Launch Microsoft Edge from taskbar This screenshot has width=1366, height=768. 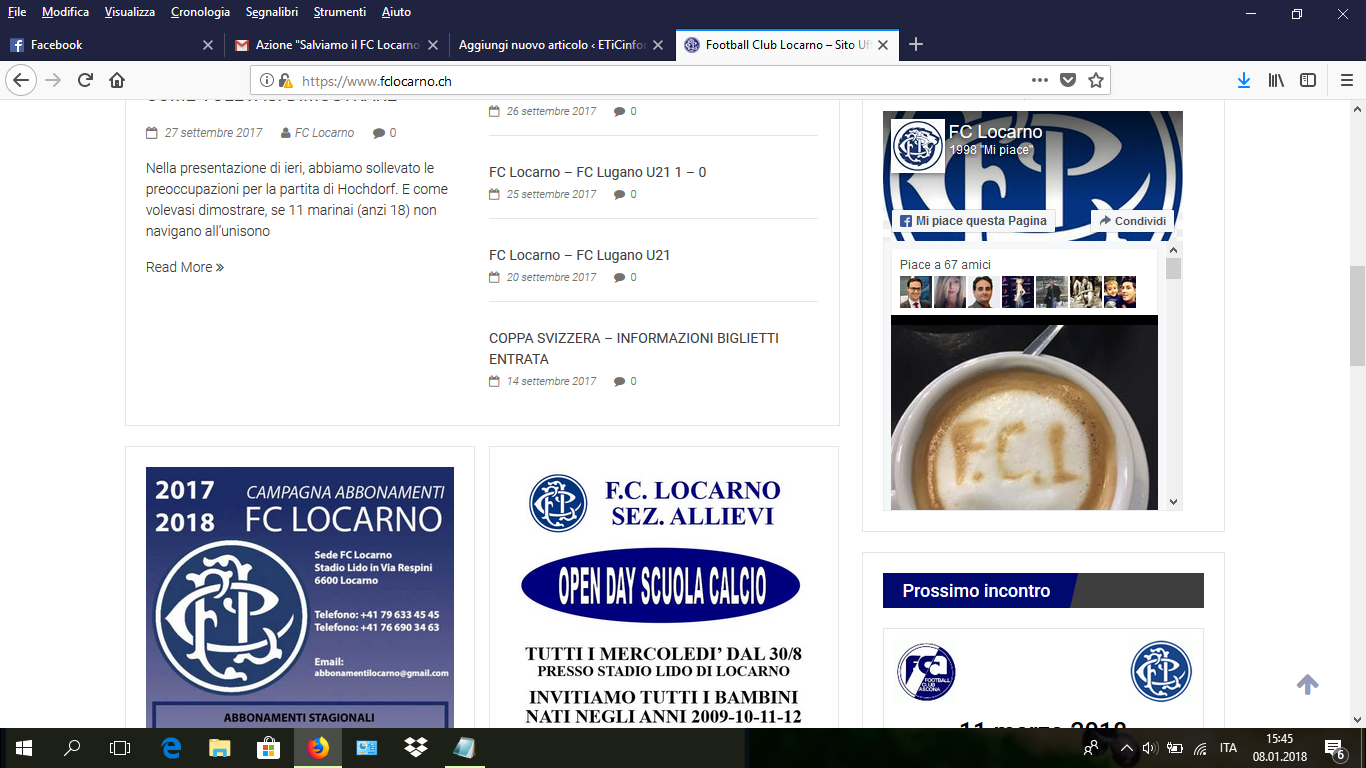pos(171,748)
